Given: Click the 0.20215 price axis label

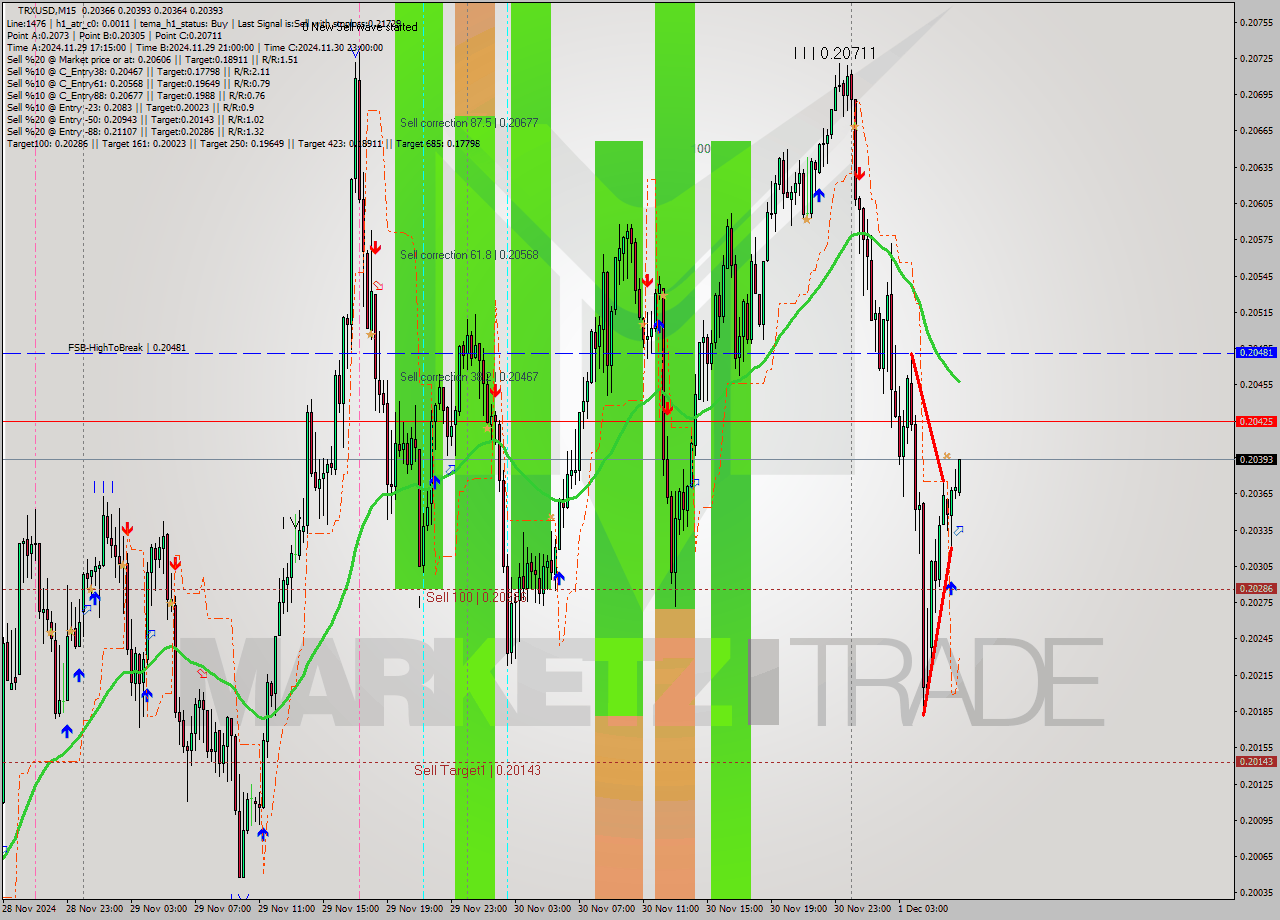Looking at the screenshot, I should [x=1257, y=675].
